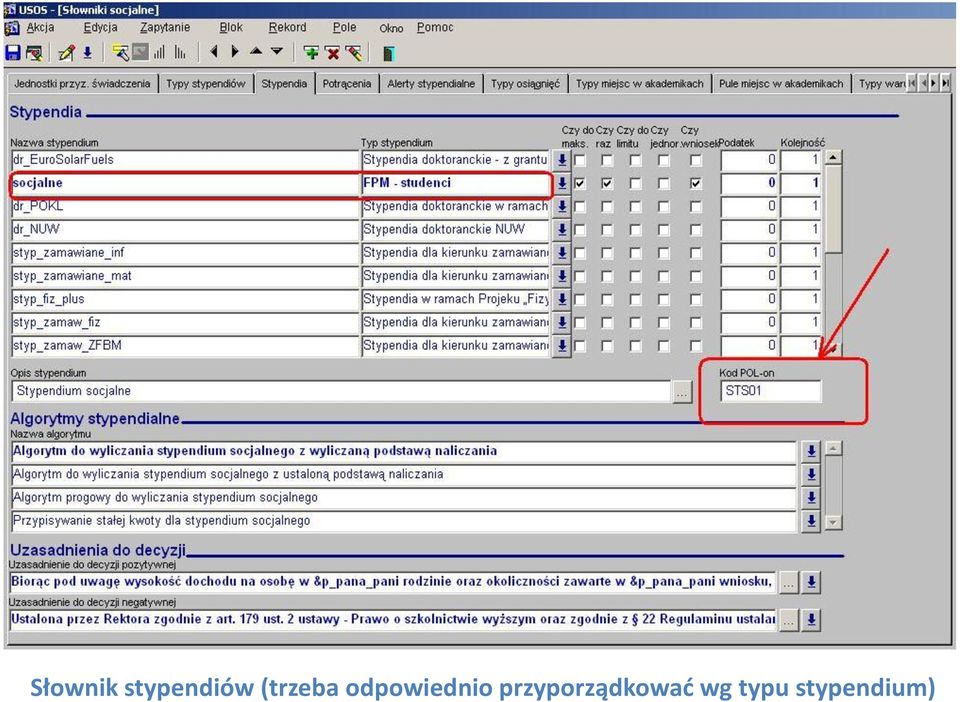
Task: Open type list for styp_zamaw_ZFBM row
Action: pyautogui.click(x=561, y=346)
